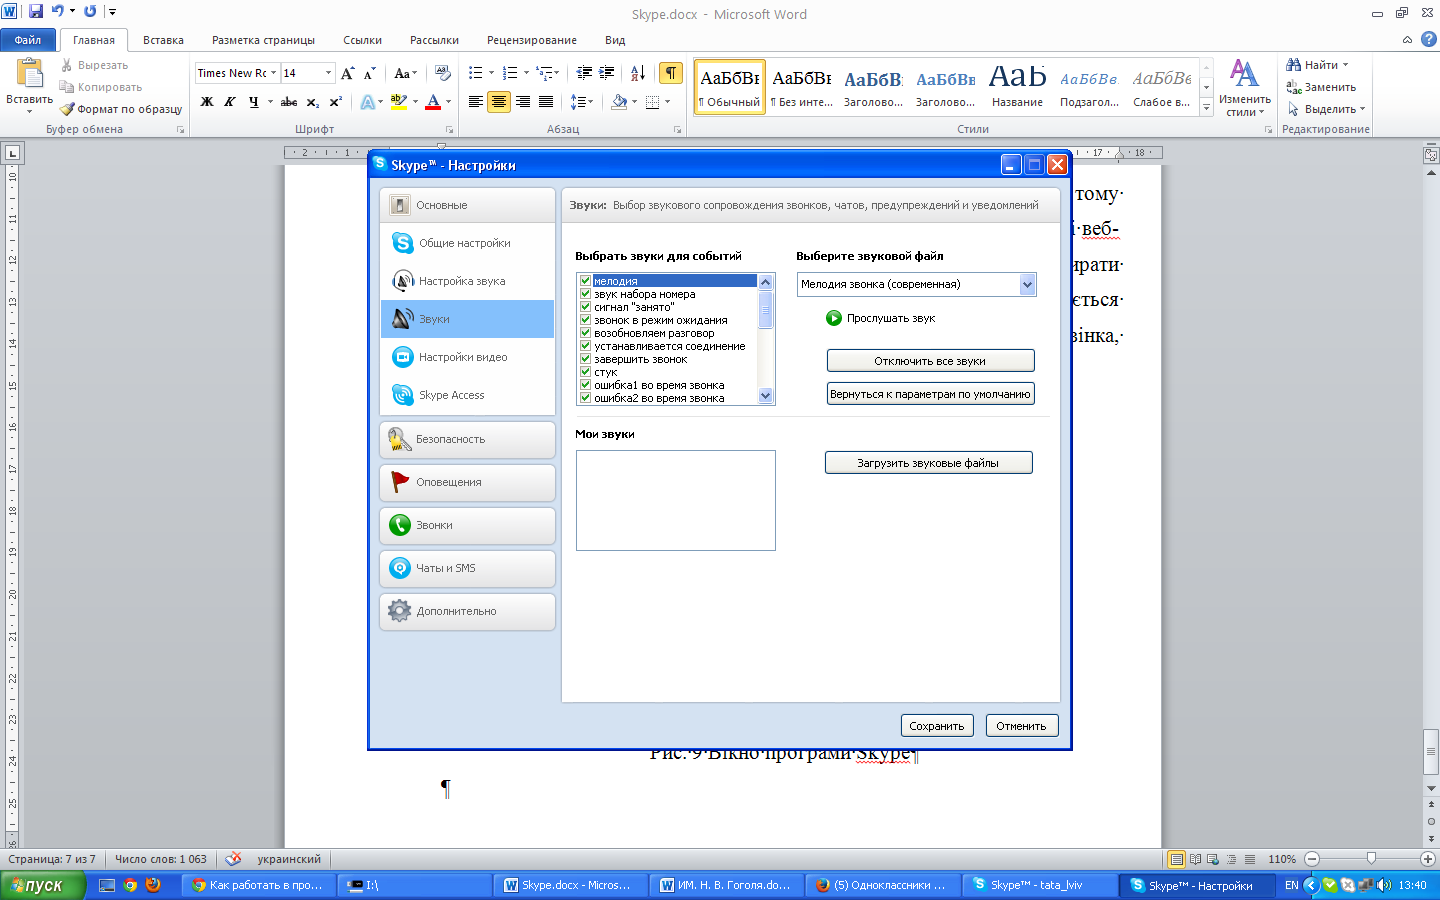Open the sound file dropdown Мелодия звонка

coord(1027,285)
